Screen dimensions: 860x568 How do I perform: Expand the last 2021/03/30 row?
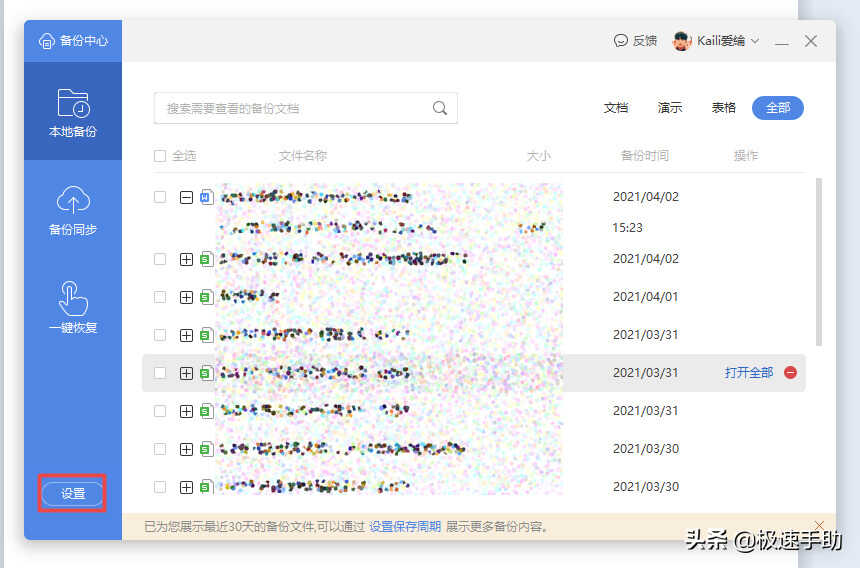tap(186, 487)
